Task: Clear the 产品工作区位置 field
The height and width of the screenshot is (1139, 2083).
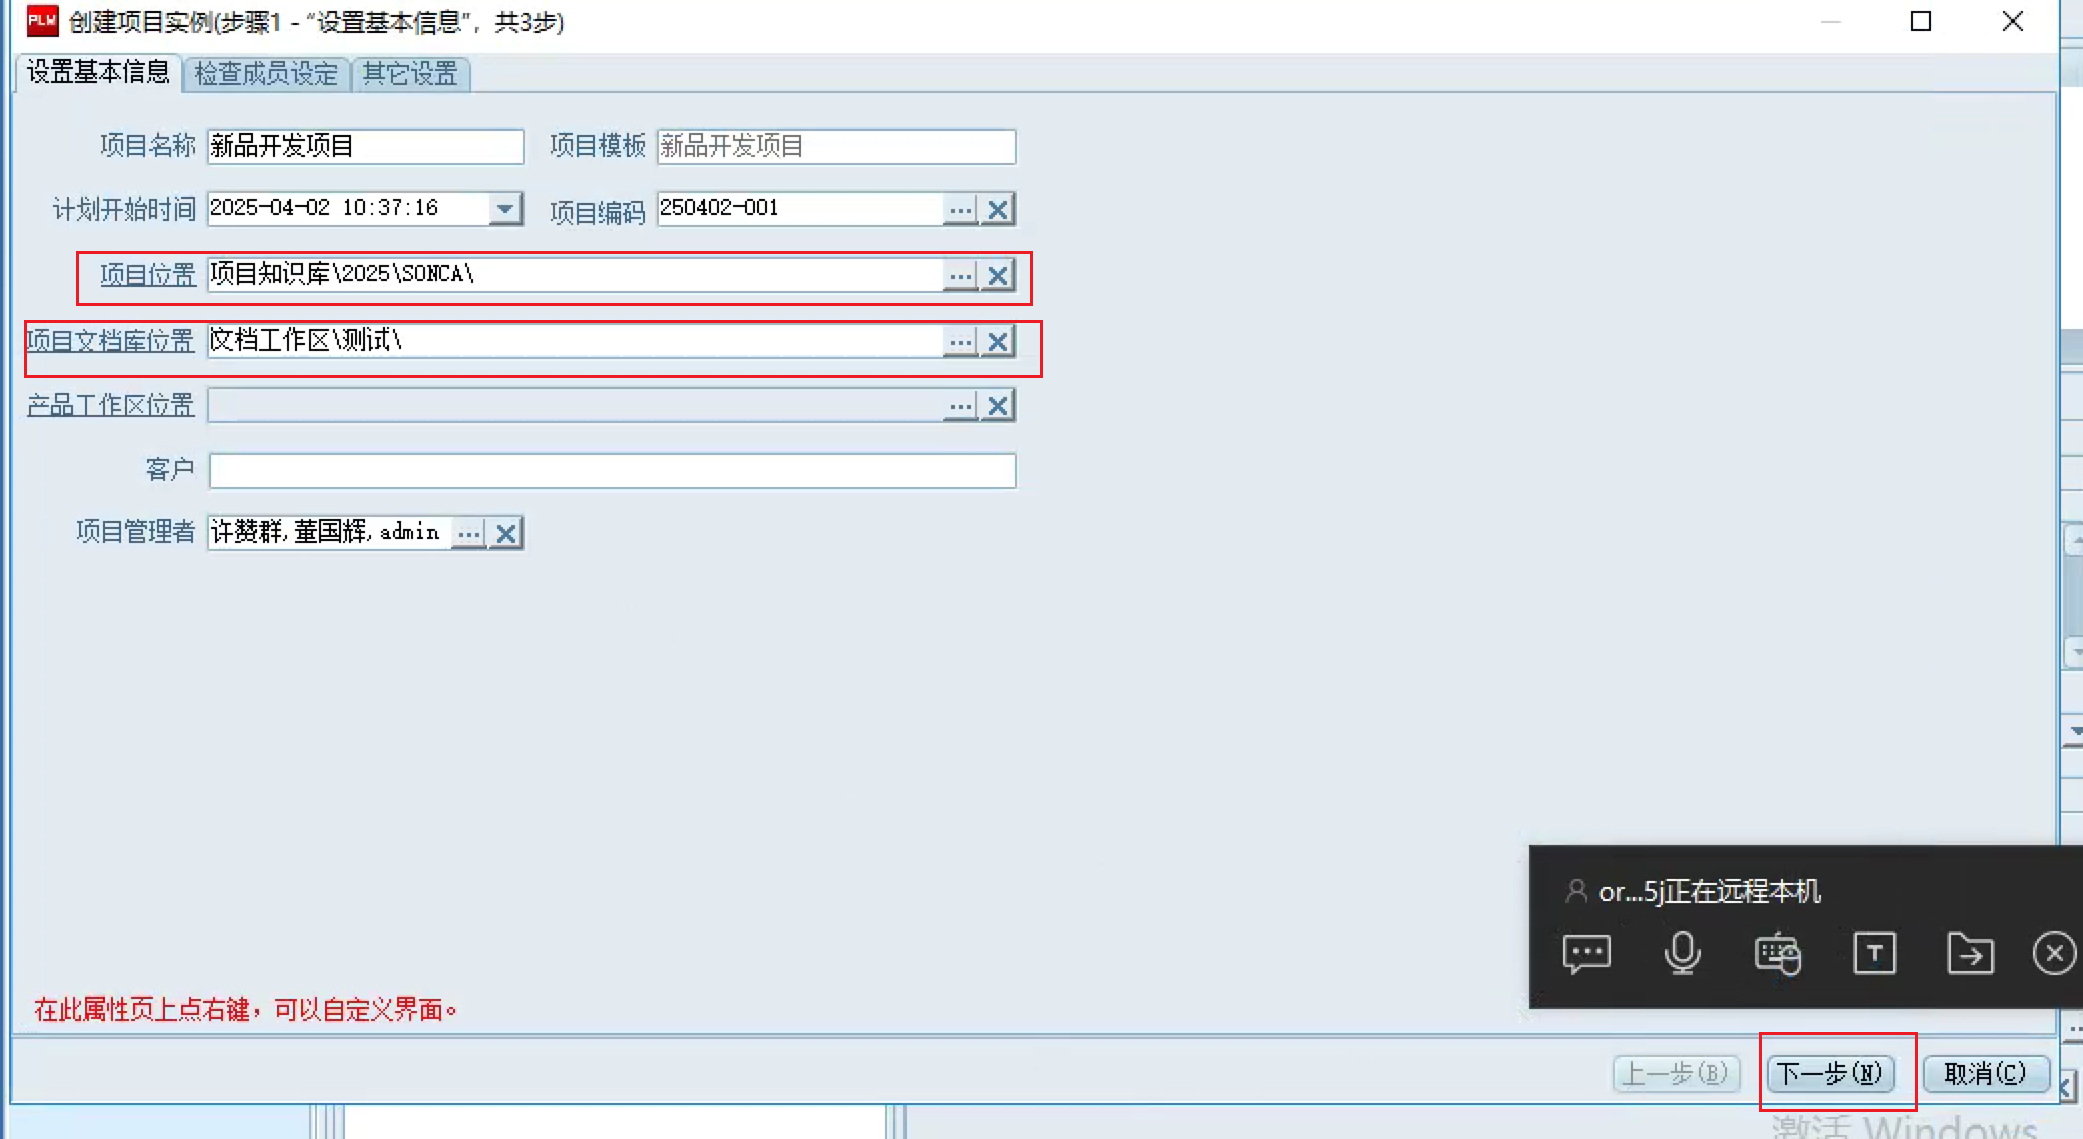Action: (998, 405)
